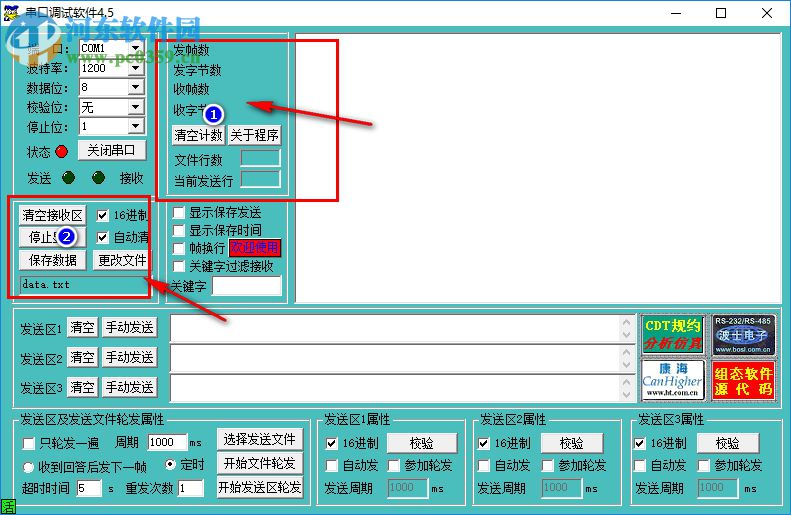Toggle 16进制 in 发送区3属性
The height and width of the screenshot is (515, 791).
click(x=639, y=443)
